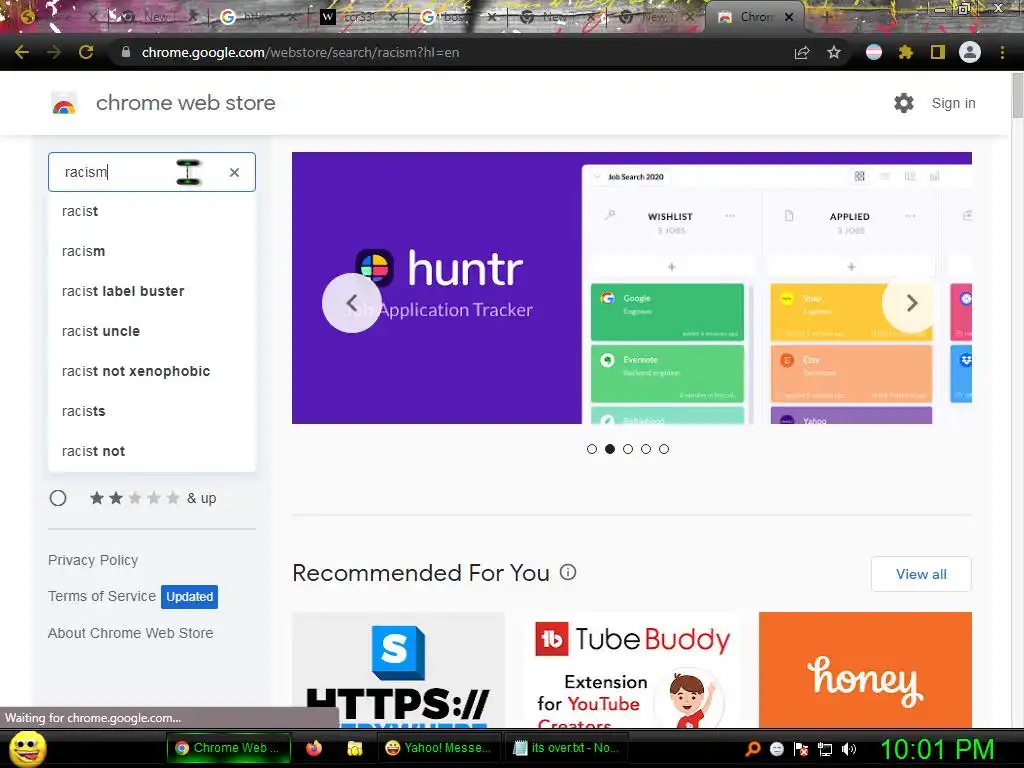The image size is (1024, 768).
Task: Click the Sign in link
Action: pos(953,103)
